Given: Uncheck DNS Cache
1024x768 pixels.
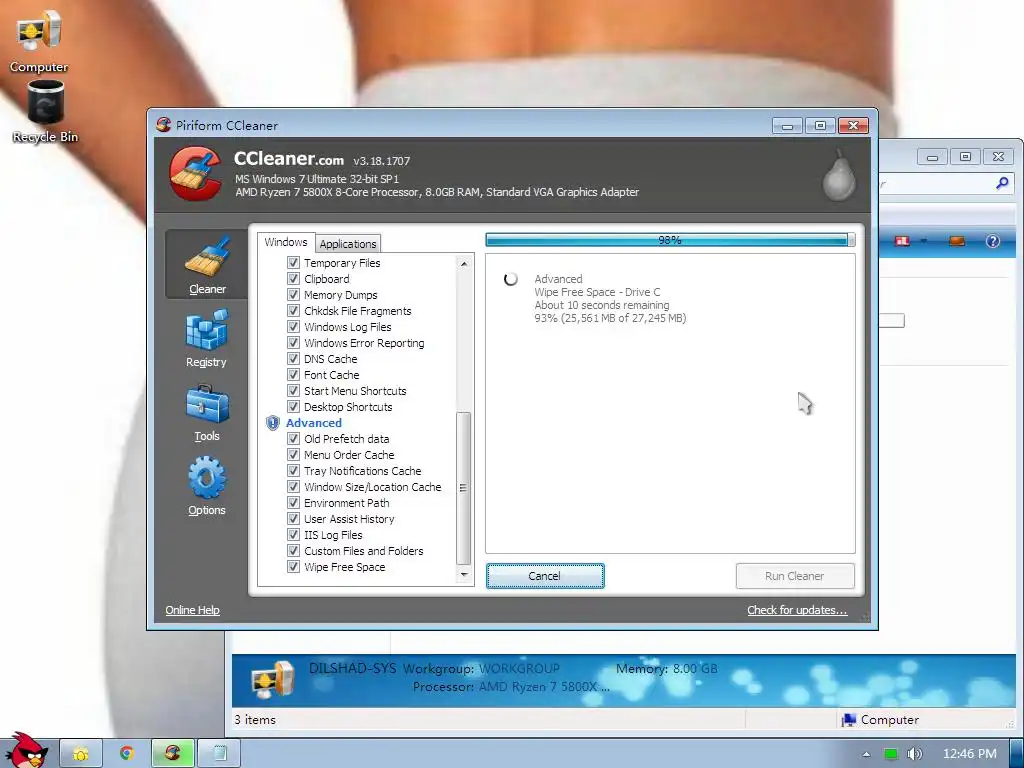Looking at the screenshot, I should click(293, 359).
